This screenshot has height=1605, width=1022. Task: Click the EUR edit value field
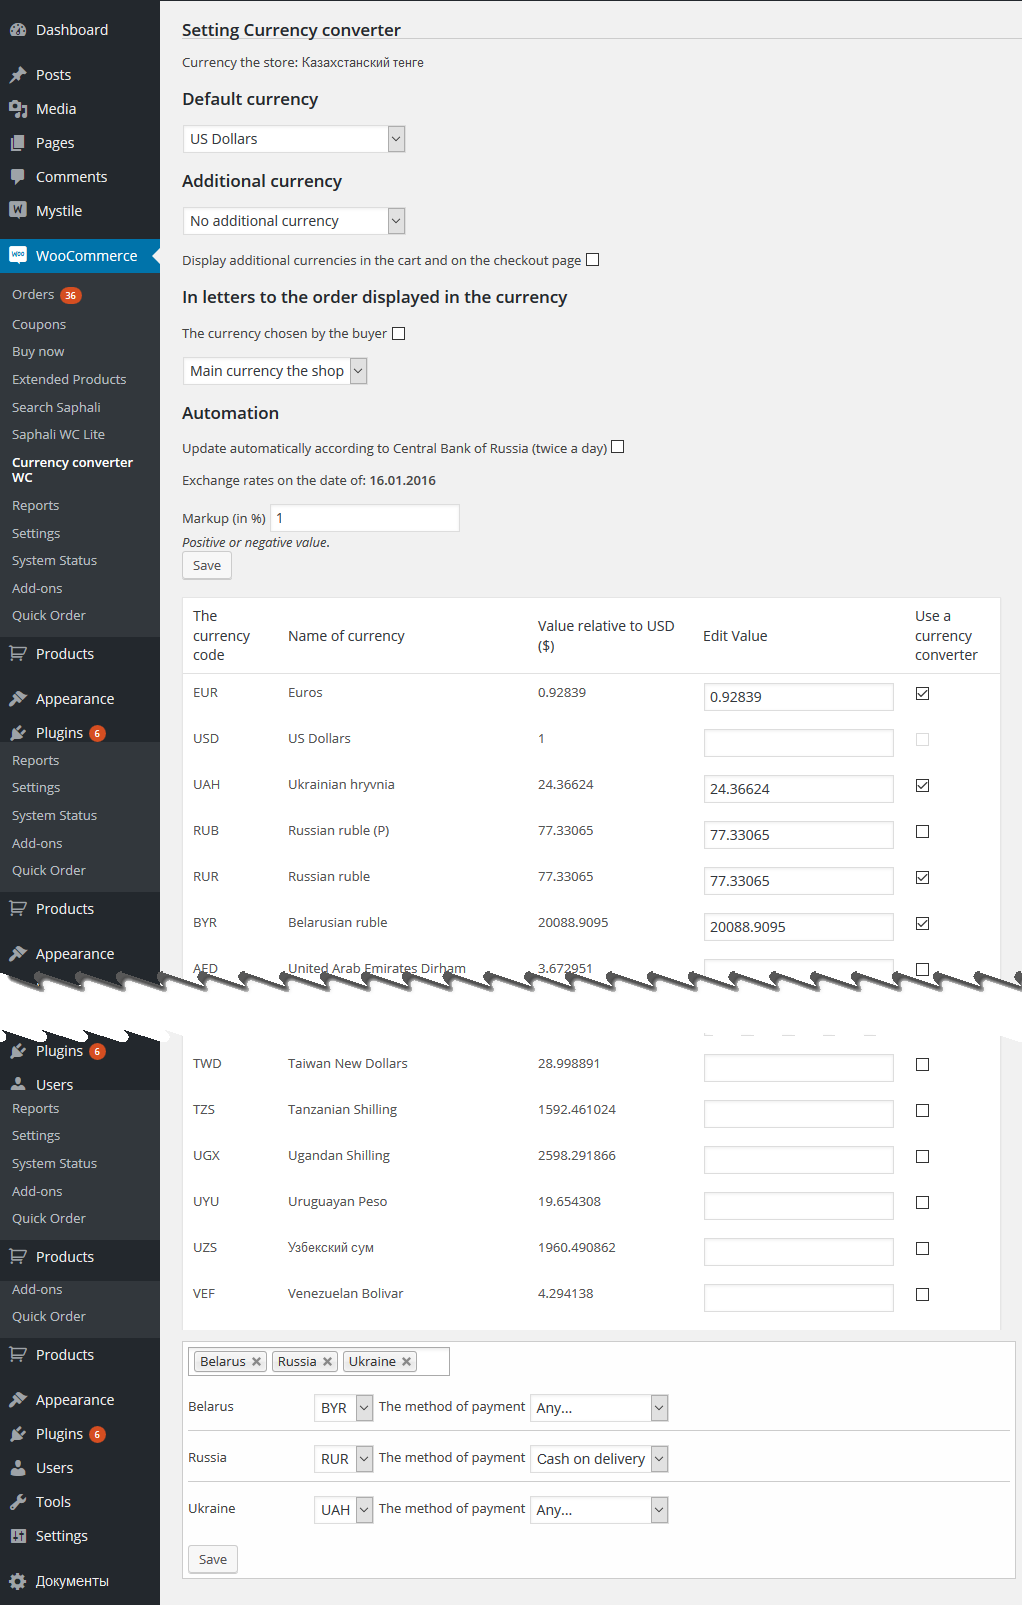pyautogui.click(x=799, y=697)
